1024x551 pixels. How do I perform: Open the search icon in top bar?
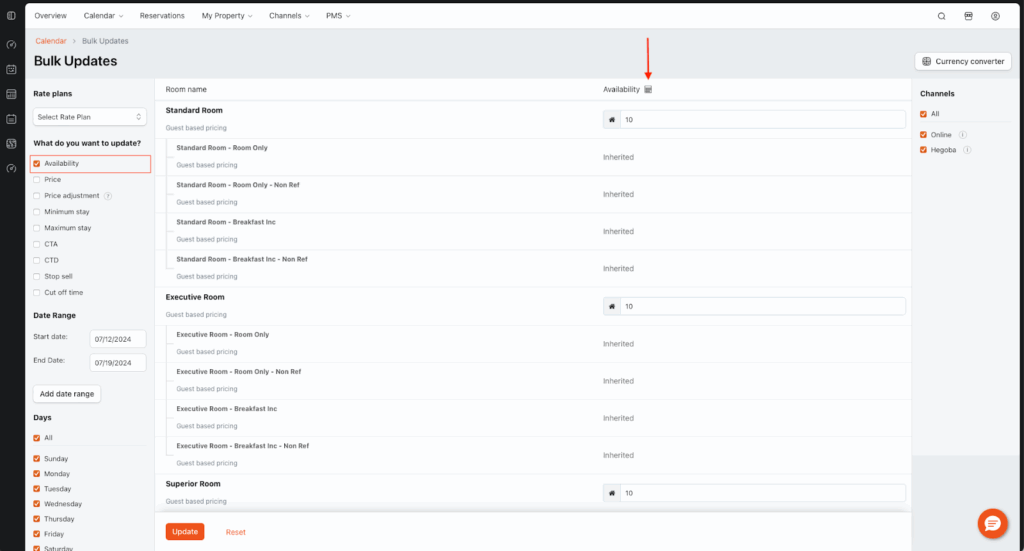[941, 16]
